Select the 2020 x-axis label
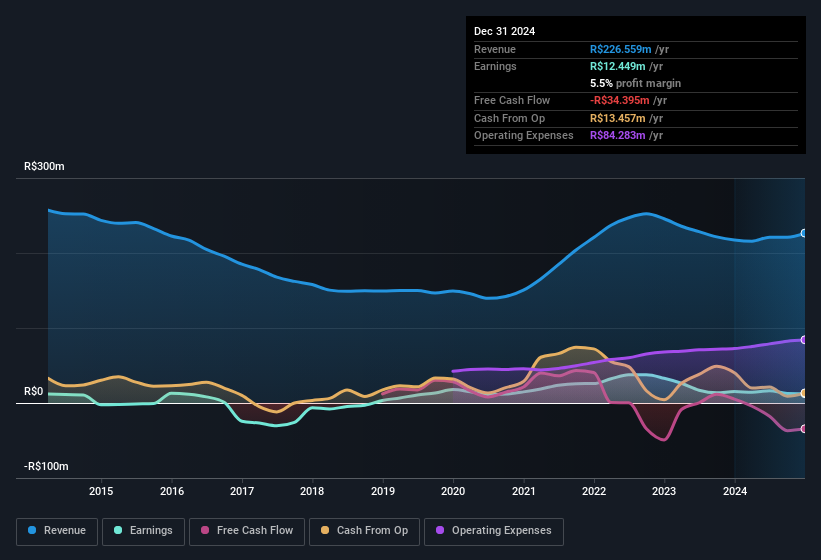Viewport: 821px width, 560px height. click(x=453, y=491)
